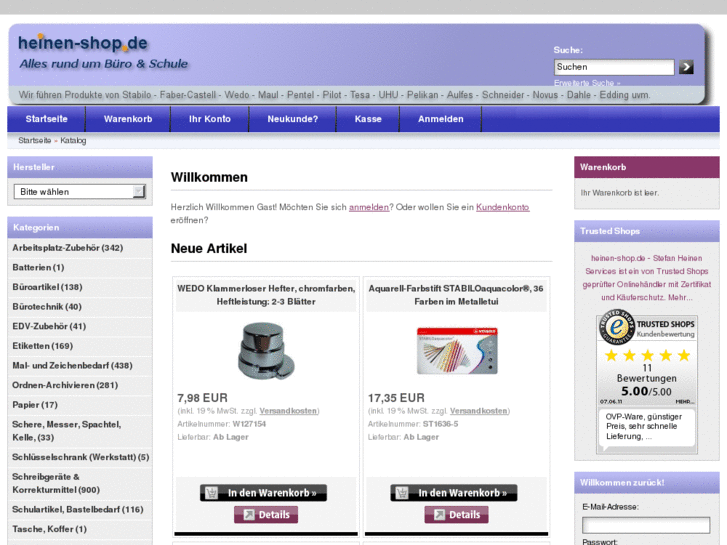
Task: Open category Bürotechnik (40)
Action: tap(47, 307)
